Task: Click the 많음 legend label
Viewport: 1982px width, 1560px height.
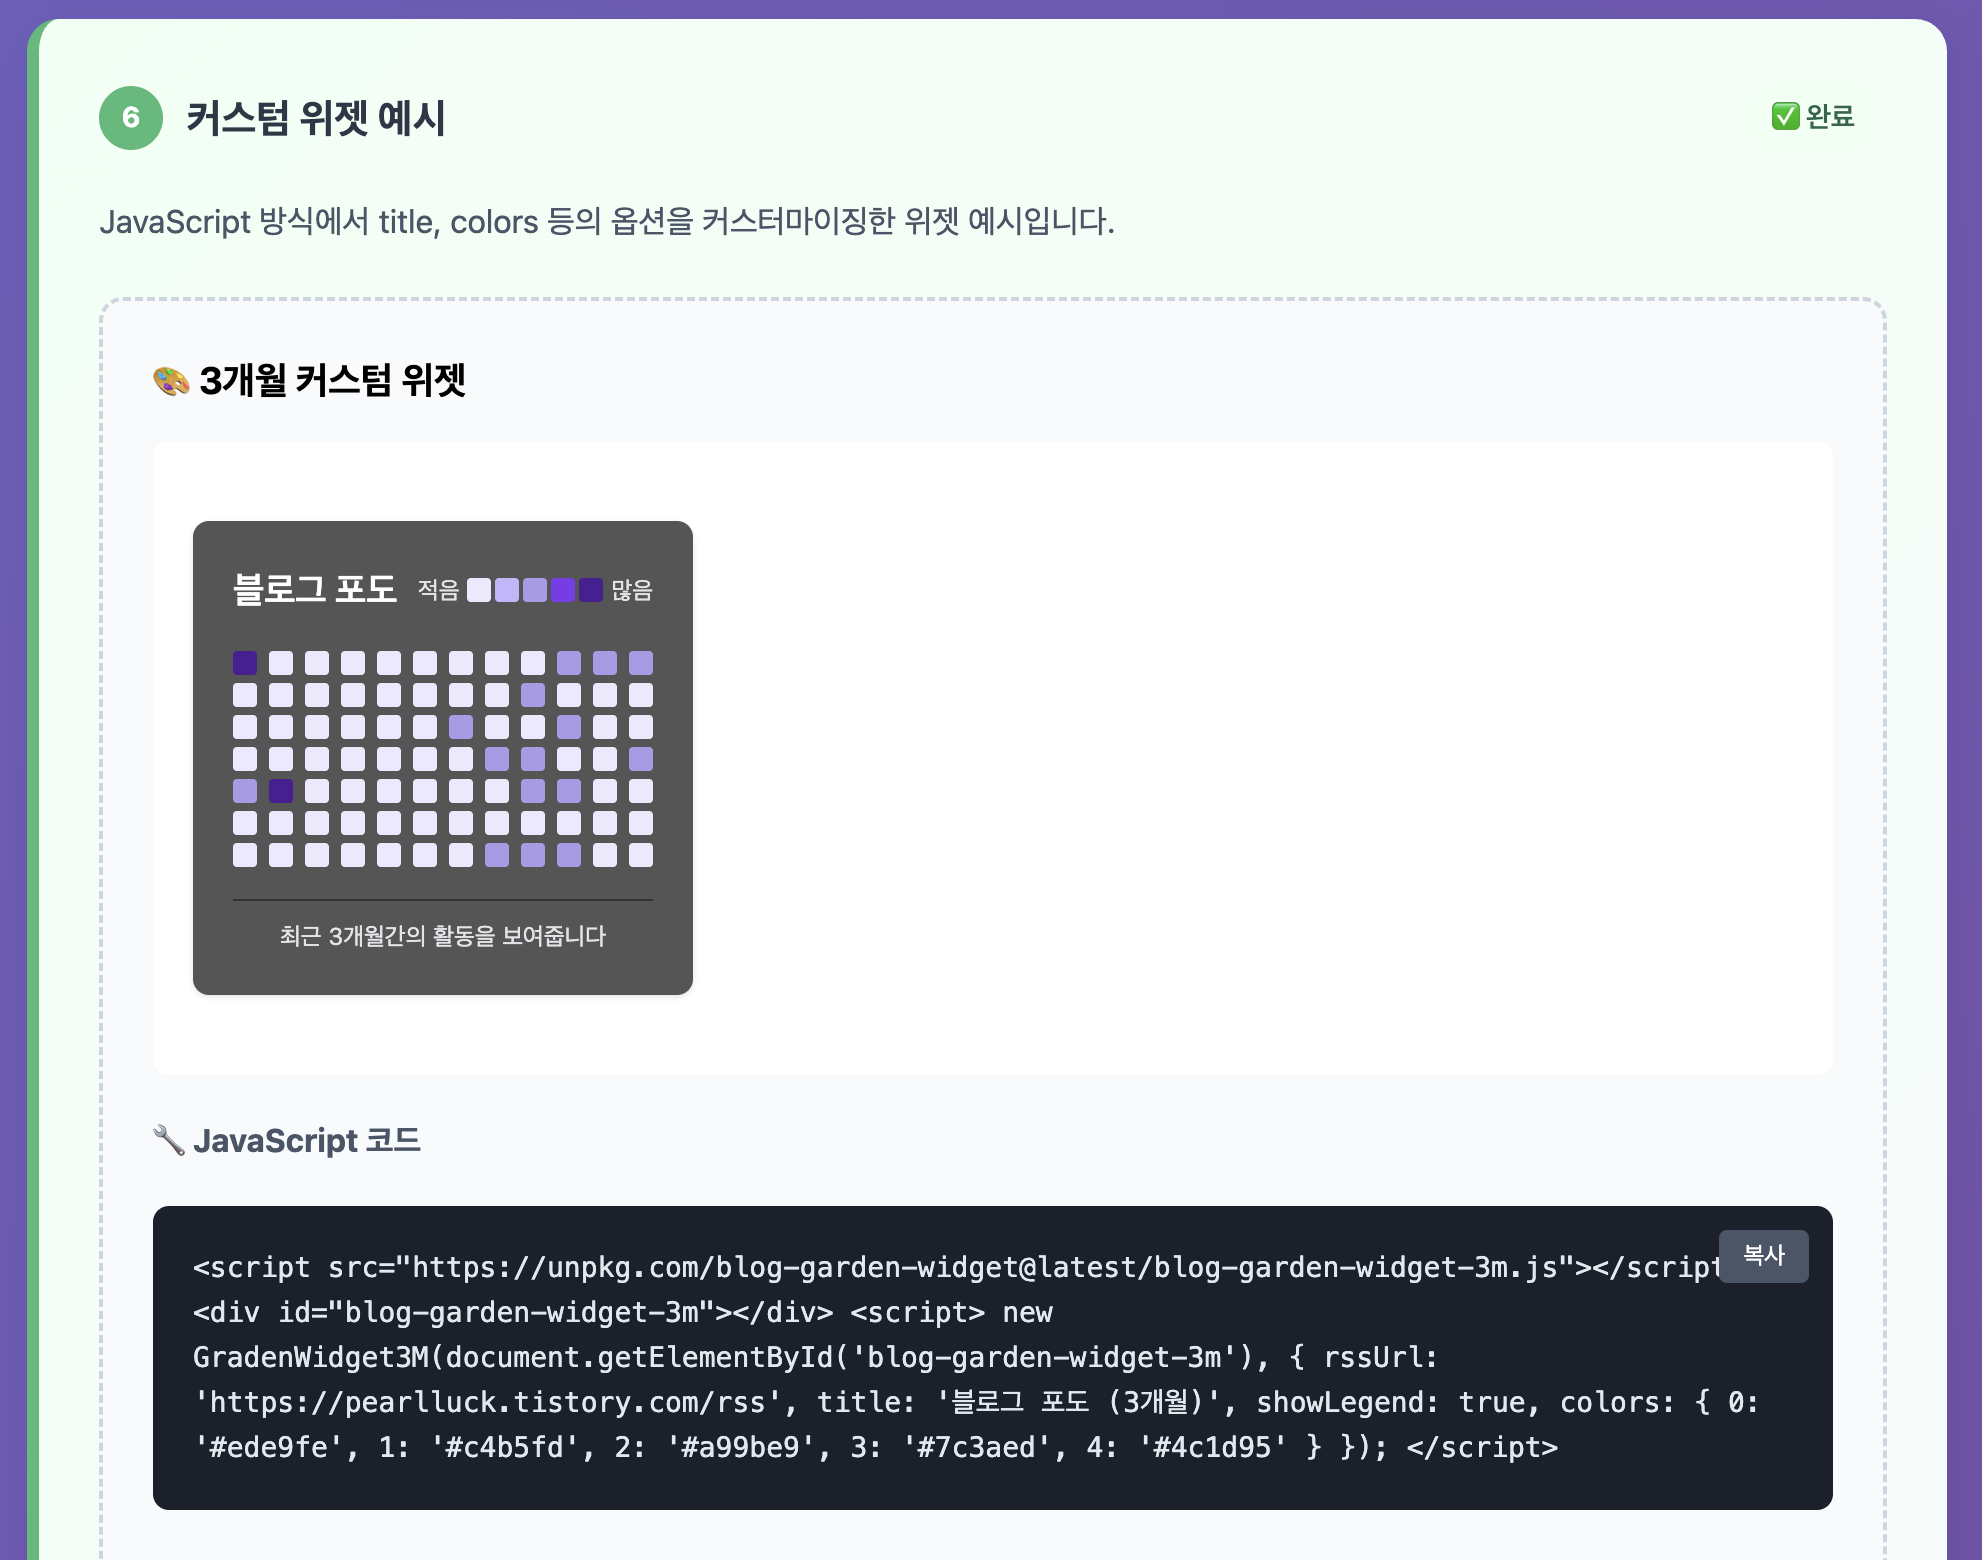Action: [x=632, y=591]
